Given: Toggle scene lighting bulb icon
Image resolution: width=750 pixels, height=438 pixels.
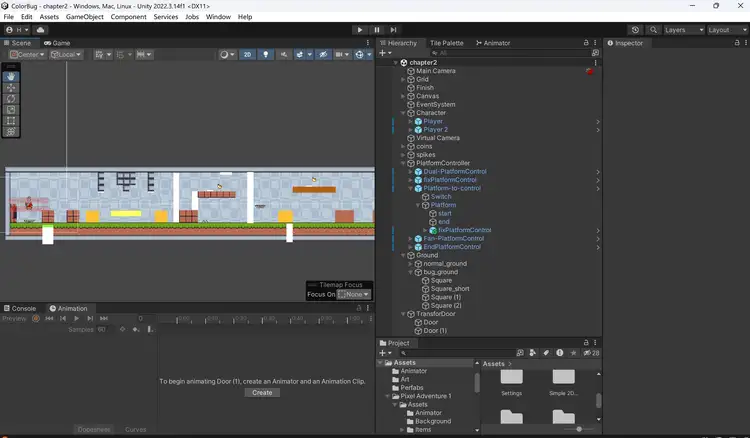Looking at the screenshot, I should [x=266, y=54].
